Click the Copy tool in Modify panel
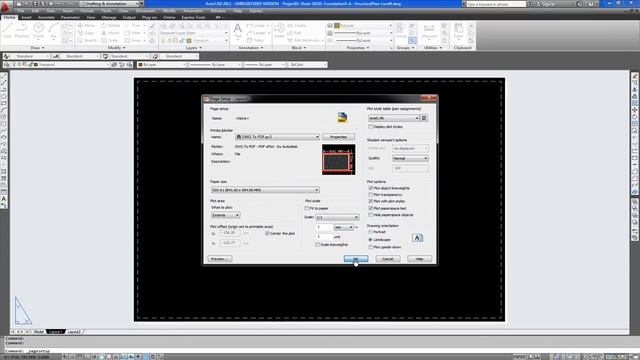The width and height of the screenshot is (640, 360). (x=86, y=33)
